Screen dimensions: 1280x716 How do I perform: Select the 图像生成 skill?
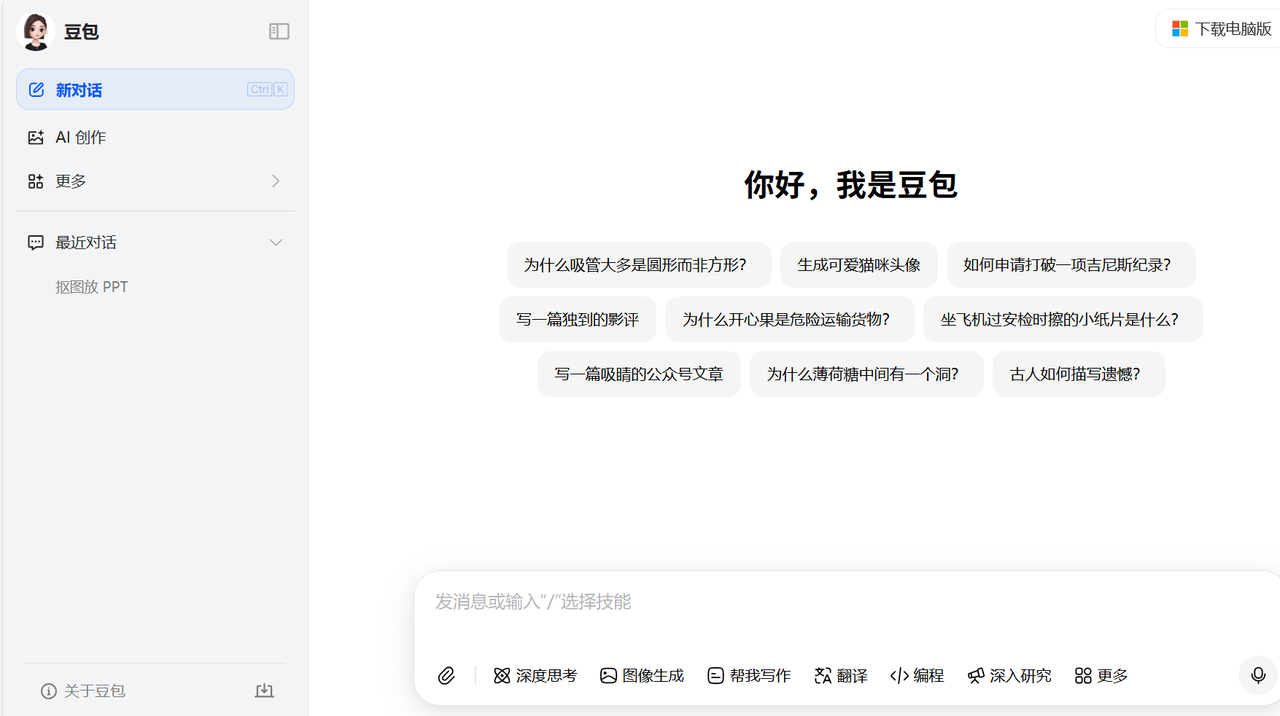[x=642, y=676]
